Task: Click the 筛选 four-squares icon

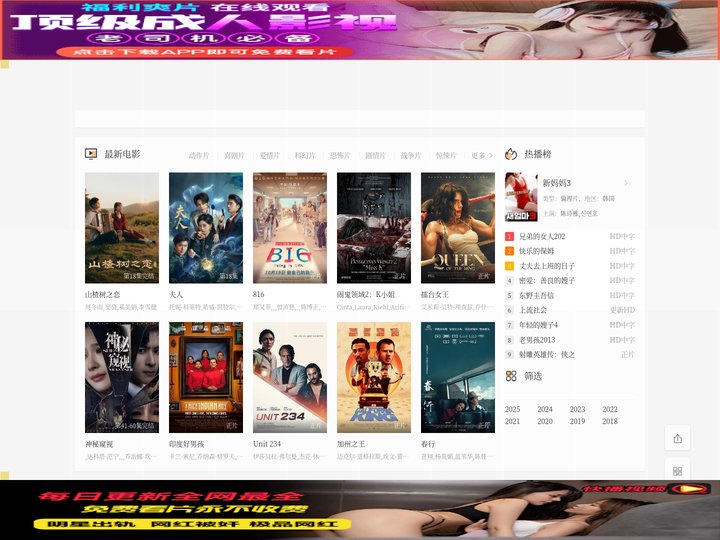Action: 511,376
